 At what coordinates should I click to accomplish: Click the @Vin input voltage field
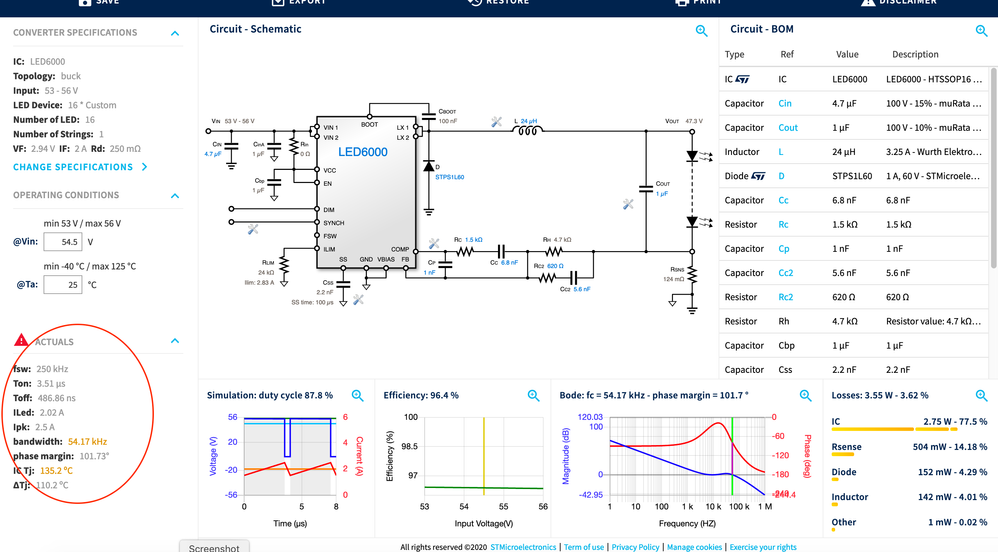[62, 242]
